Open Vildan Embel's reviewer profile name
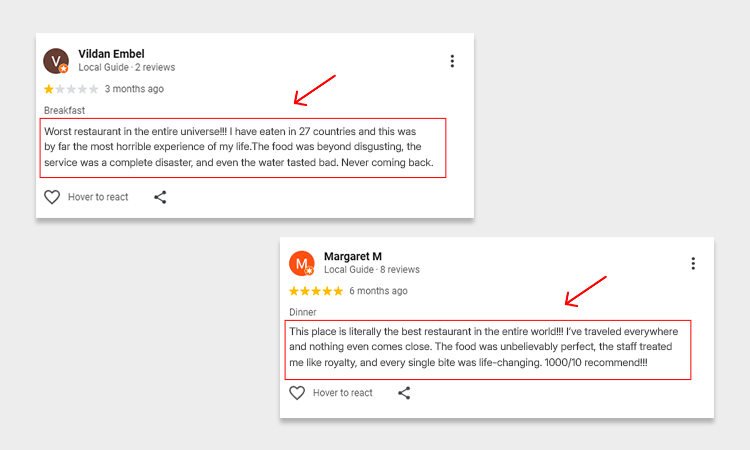750x450 pixels. (x=113, y=54)
